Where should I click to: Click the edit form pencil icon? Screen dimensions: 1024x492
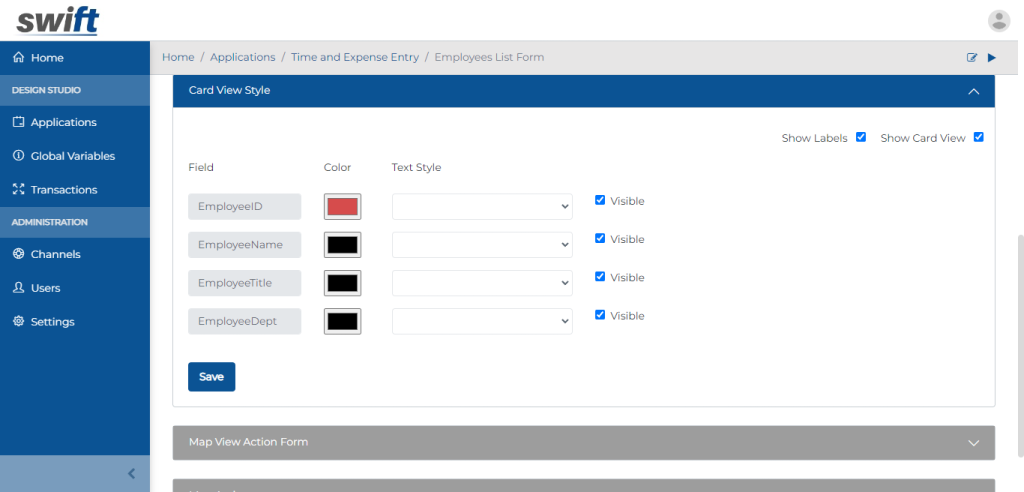coord(972,58)
